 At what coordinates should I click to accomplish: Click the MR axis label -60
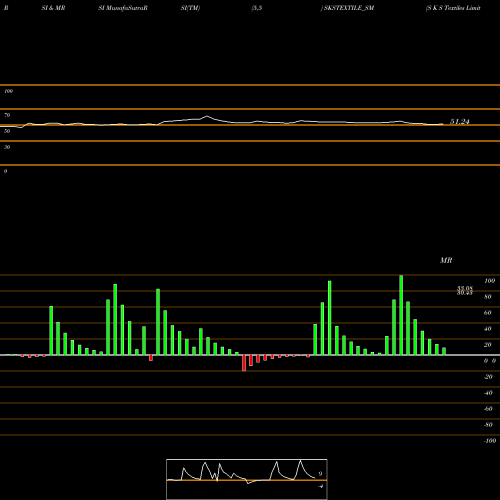488,409
